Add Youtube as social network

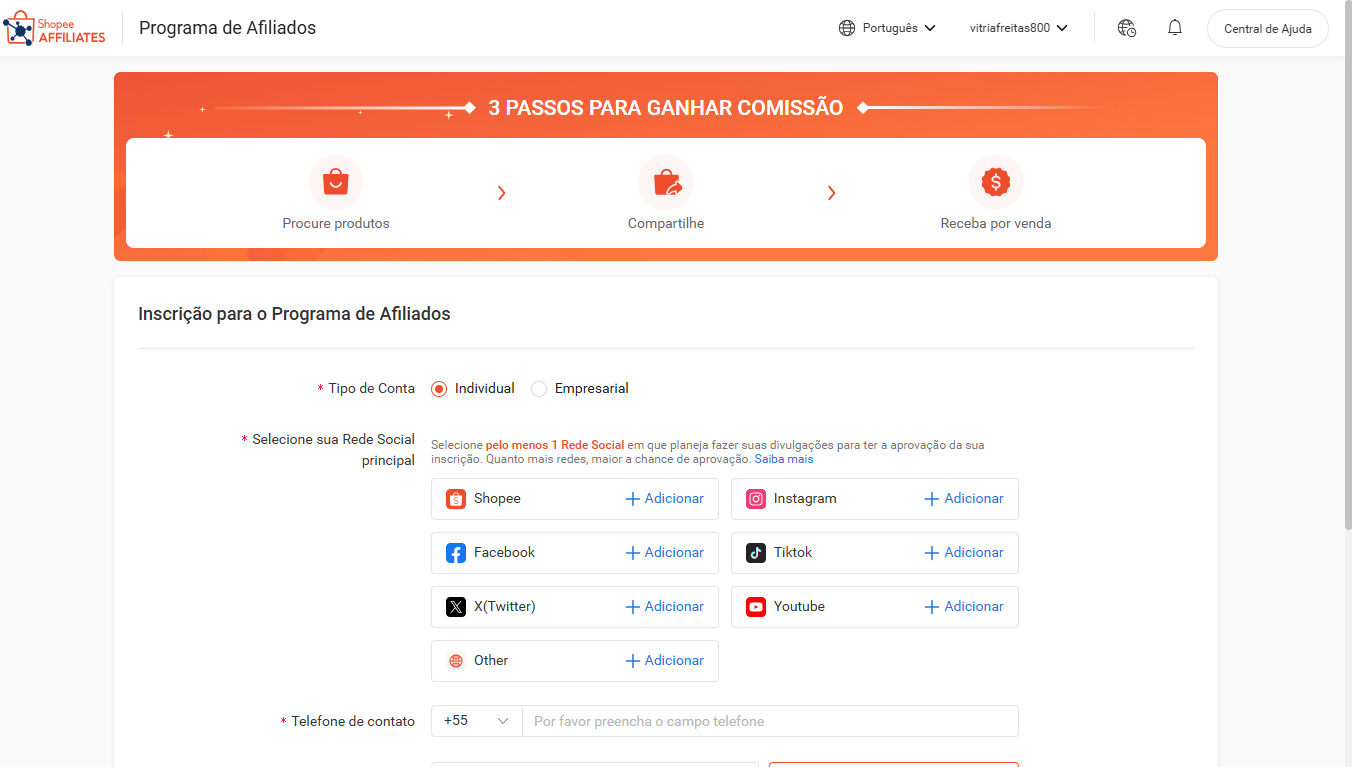(x=964, y=607)
